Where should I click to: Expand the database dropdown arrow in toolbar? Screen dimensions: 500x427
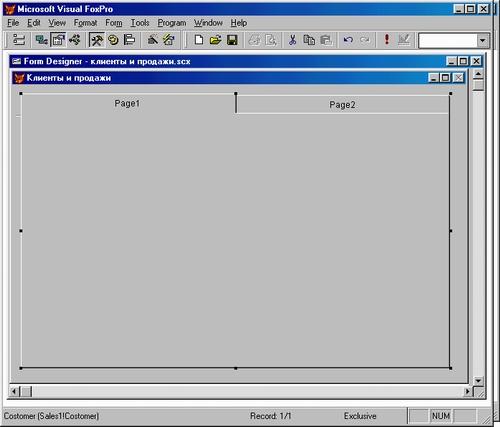coord(482,41)
